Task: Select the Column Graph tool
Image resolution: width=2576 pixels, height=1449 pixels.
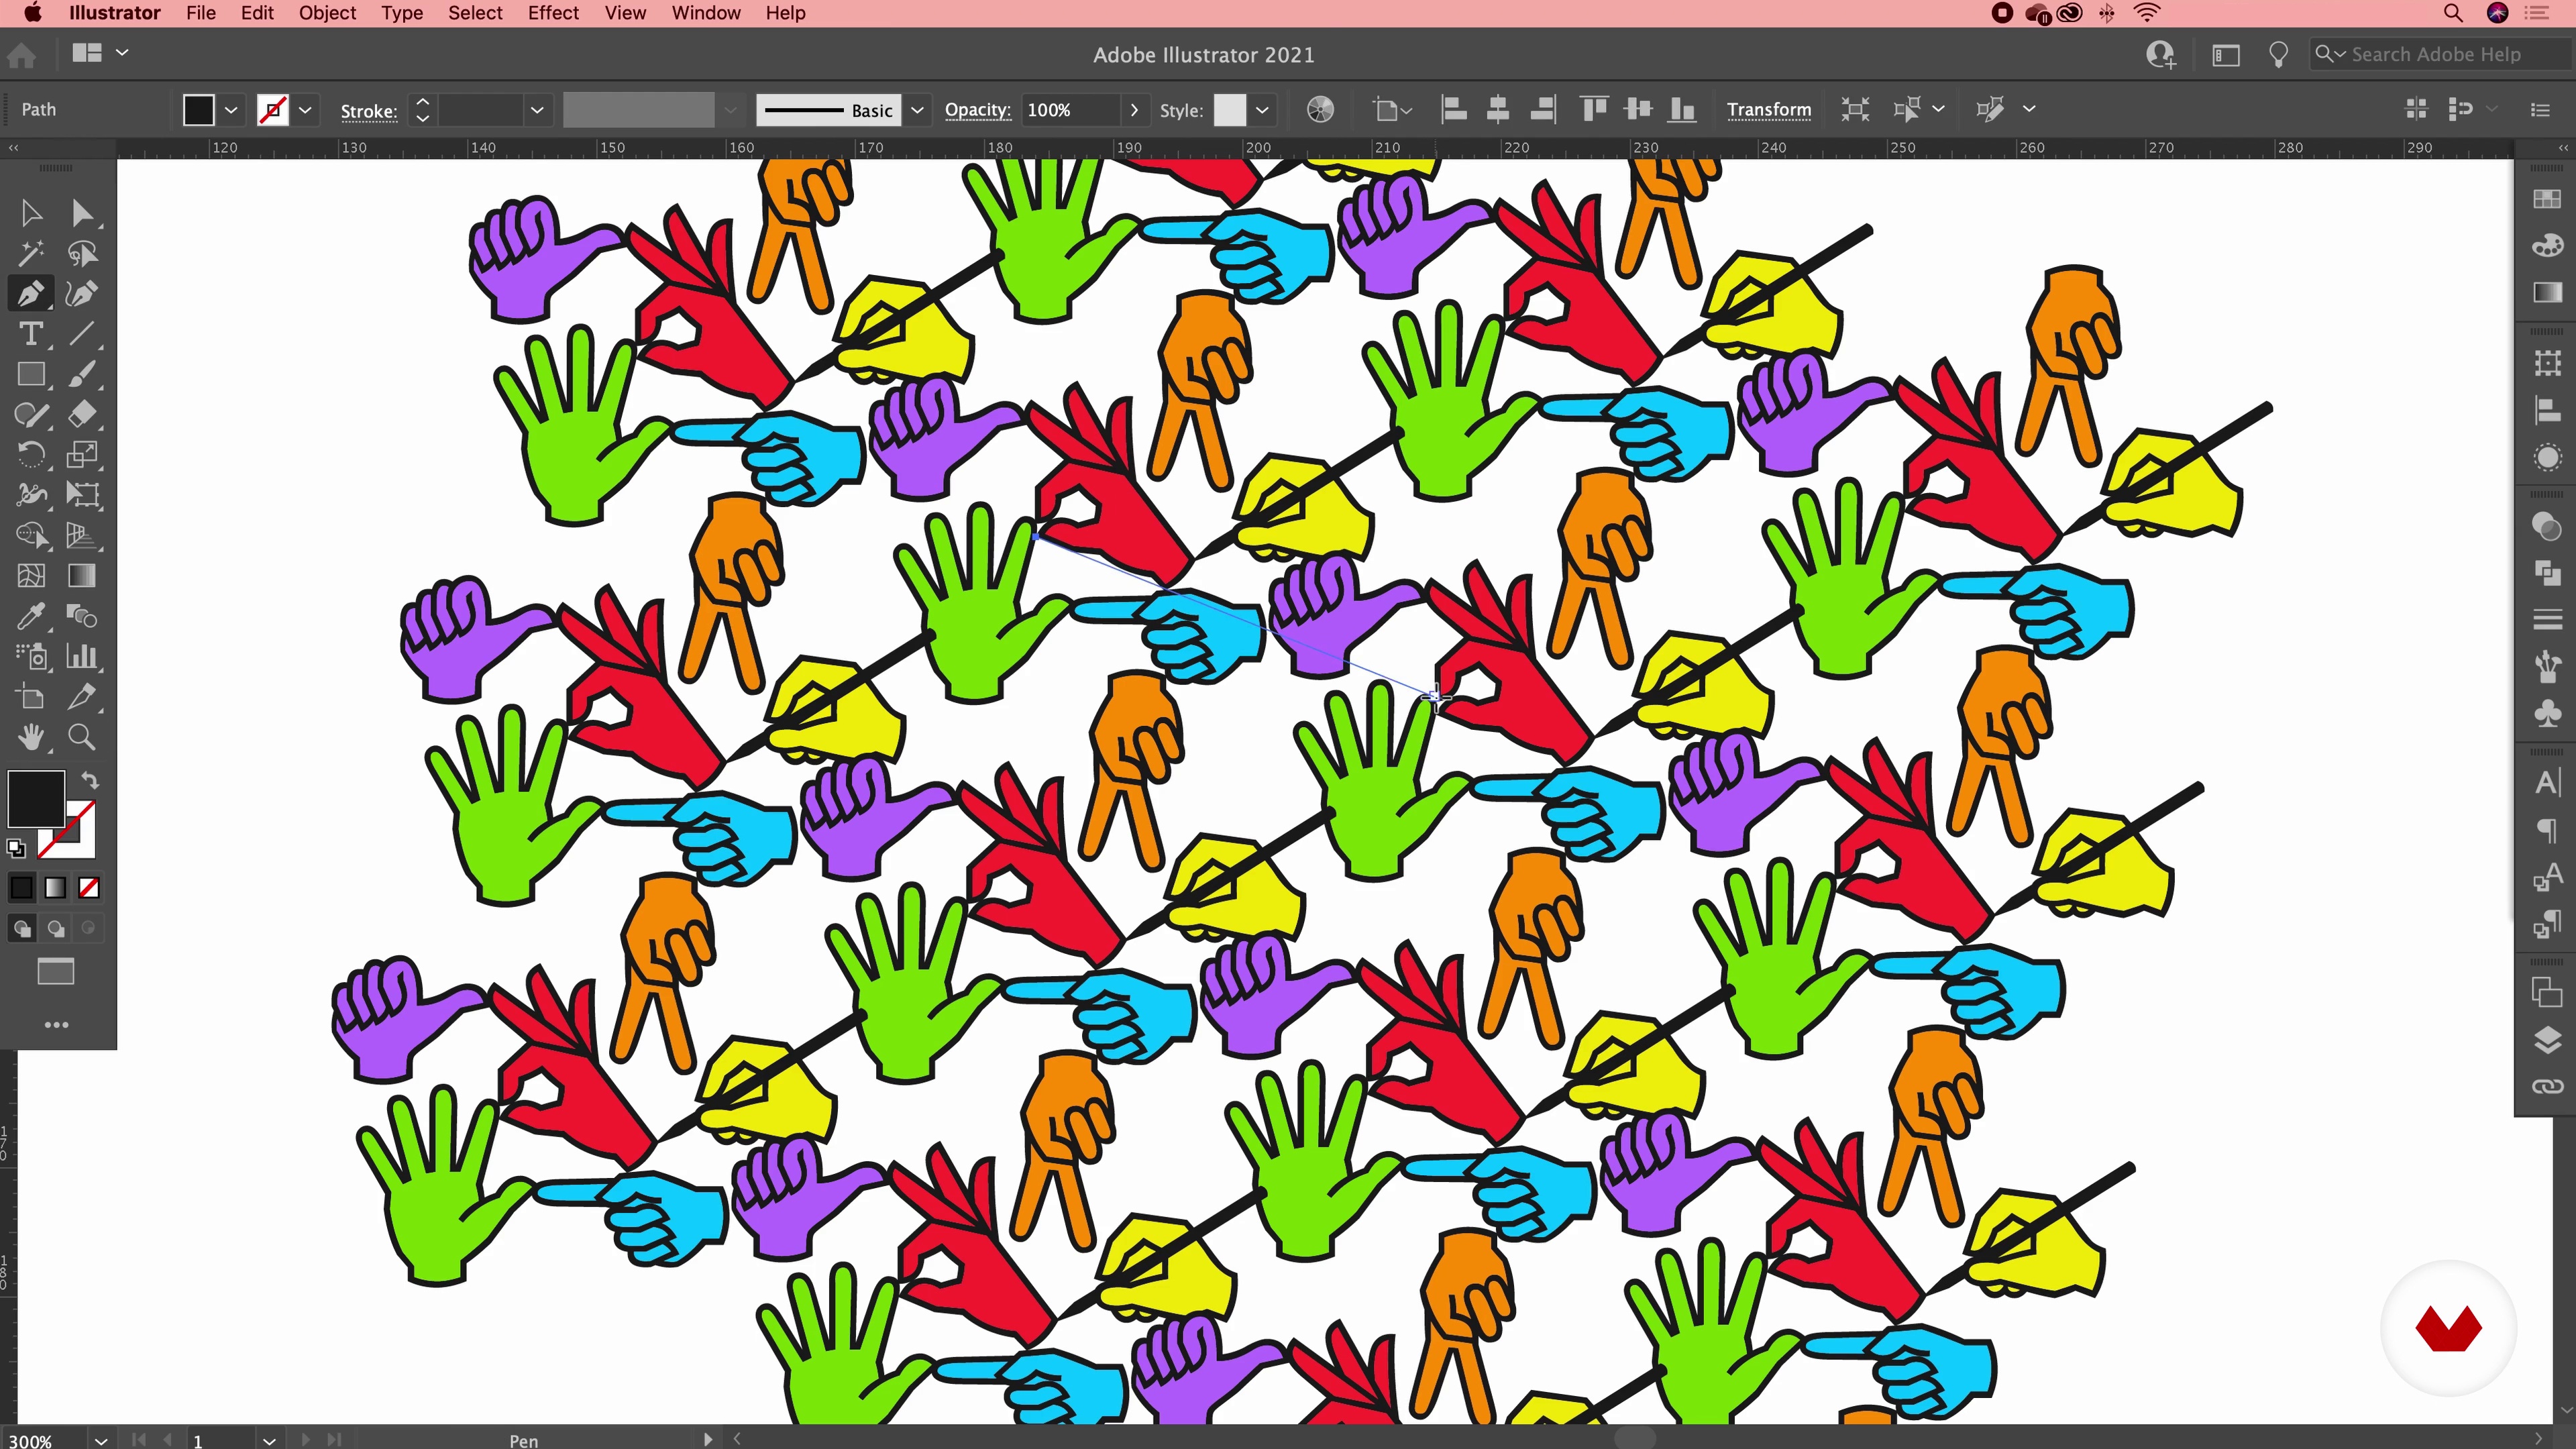Action: coord(82,657)
